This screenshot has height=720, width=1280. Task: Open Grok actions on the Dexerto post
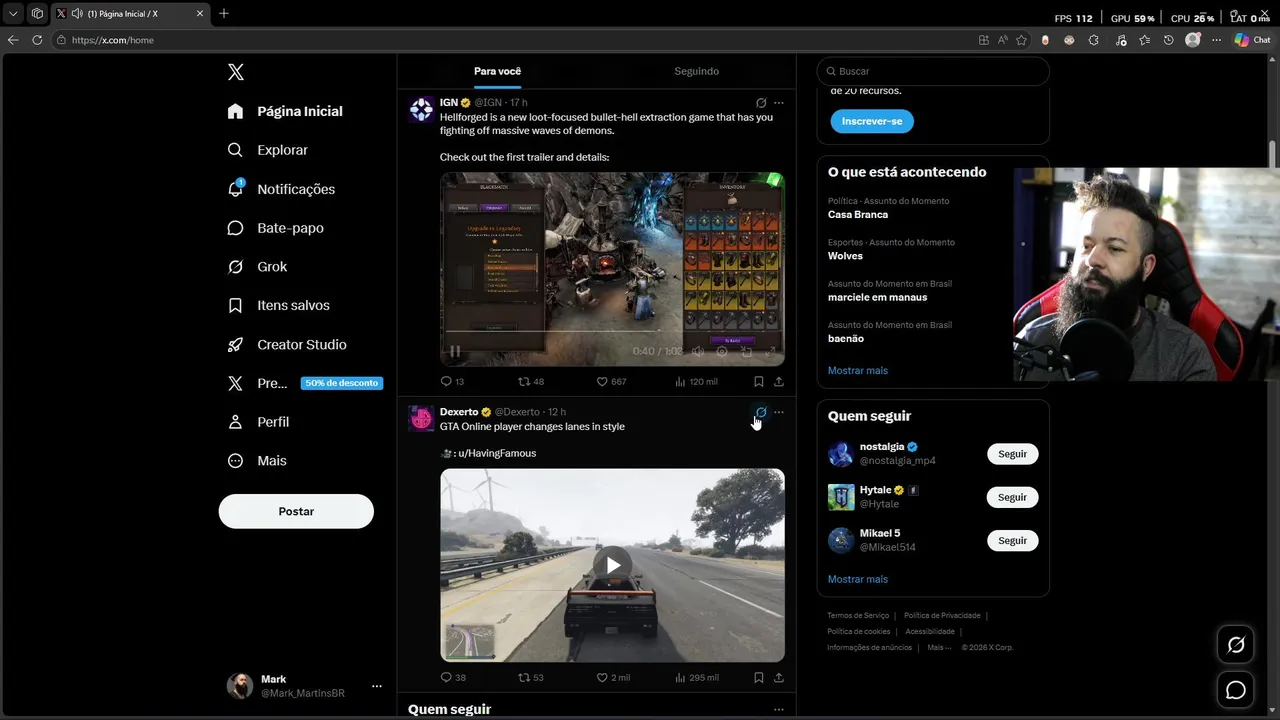[x=761, y=412]
